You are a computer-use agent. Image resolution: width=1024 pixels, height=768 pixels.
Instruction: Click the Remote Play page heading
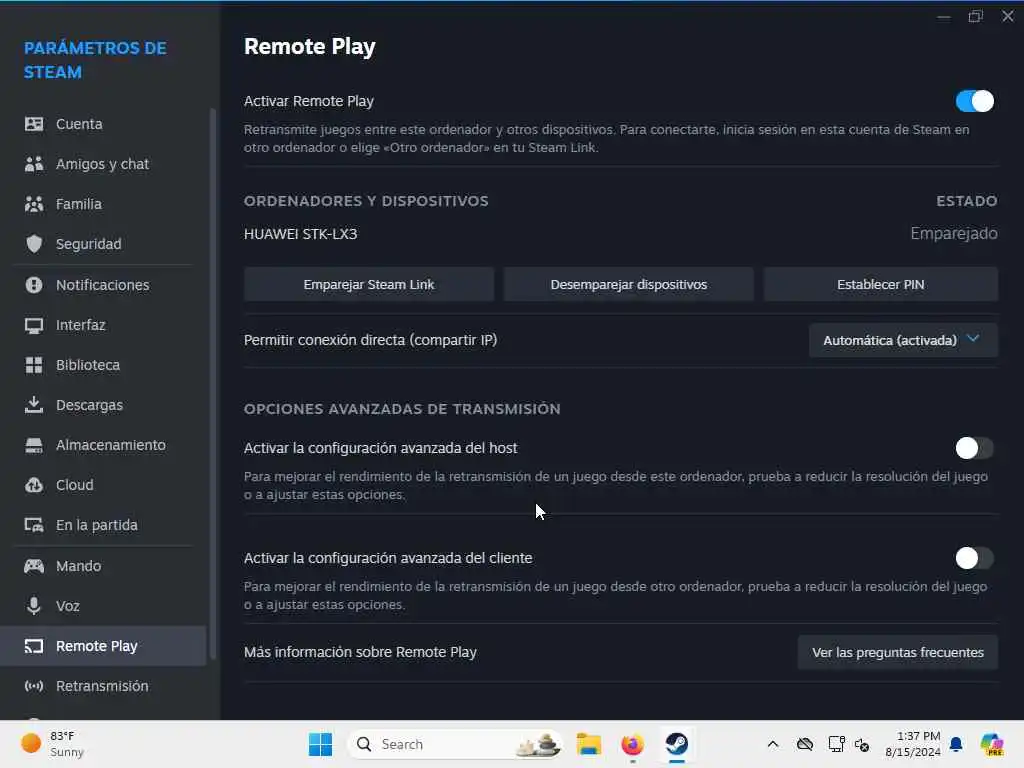[310, 46]
